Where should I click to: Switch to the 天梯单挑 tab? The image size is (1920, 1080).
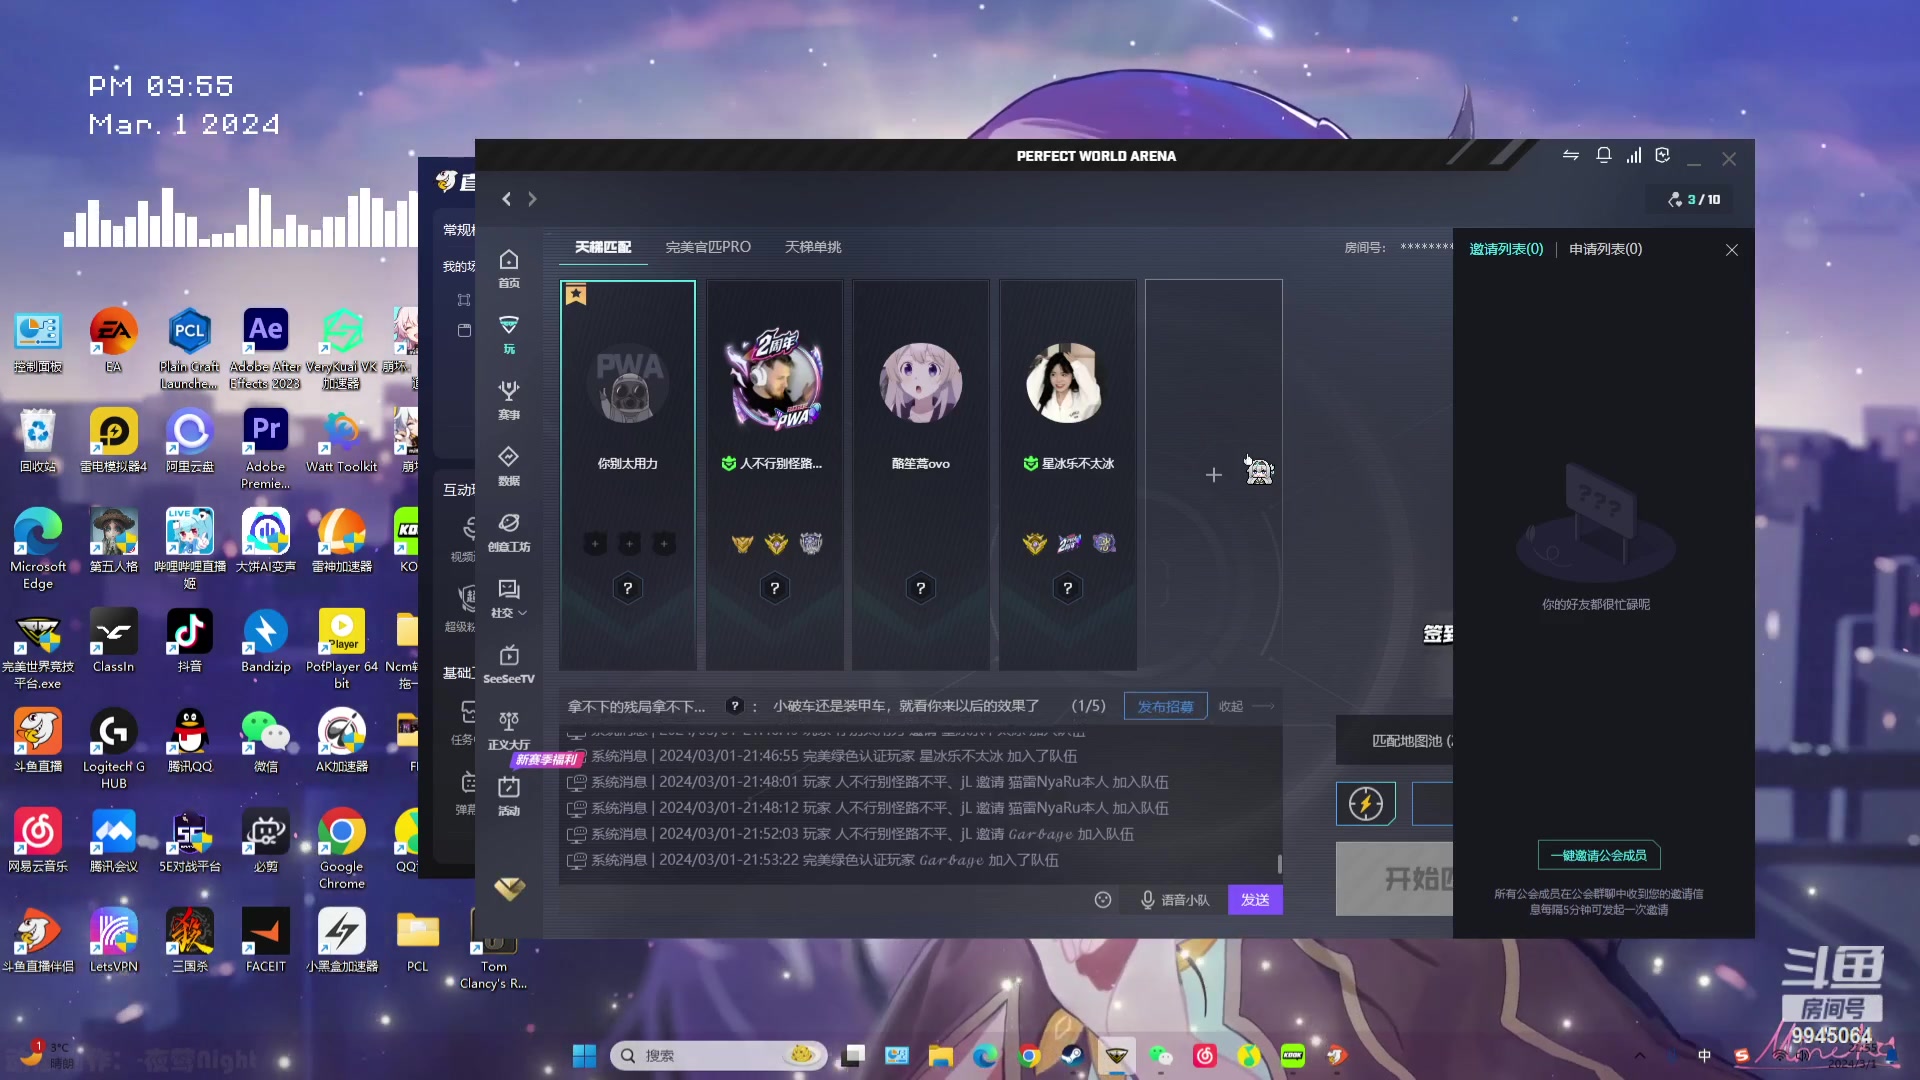pyautogui.click(x=813, y=247)
